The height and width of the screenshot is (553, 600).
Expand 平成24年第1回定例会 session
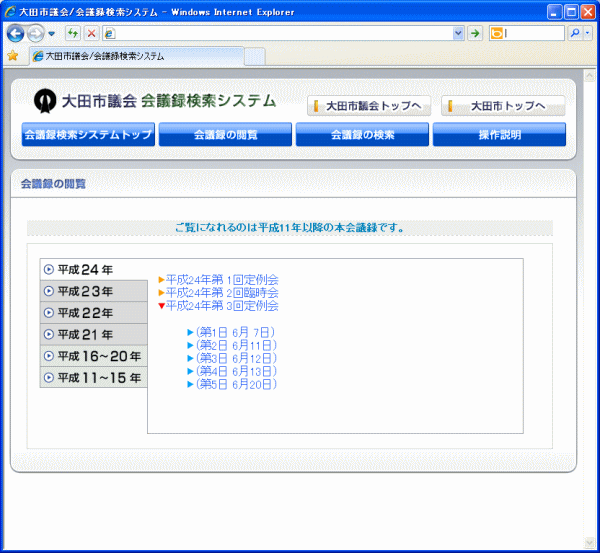[218, 280]
